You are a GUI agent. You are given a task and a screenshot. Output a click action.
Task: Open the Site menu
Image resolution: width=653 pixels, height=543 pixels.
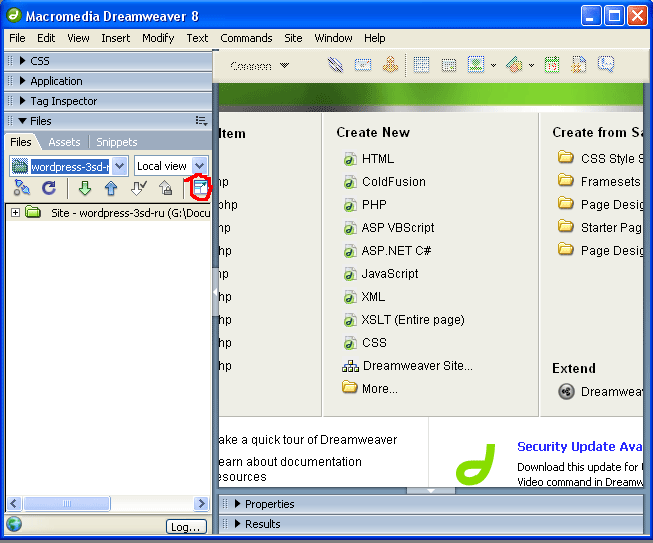coord(293,38)
